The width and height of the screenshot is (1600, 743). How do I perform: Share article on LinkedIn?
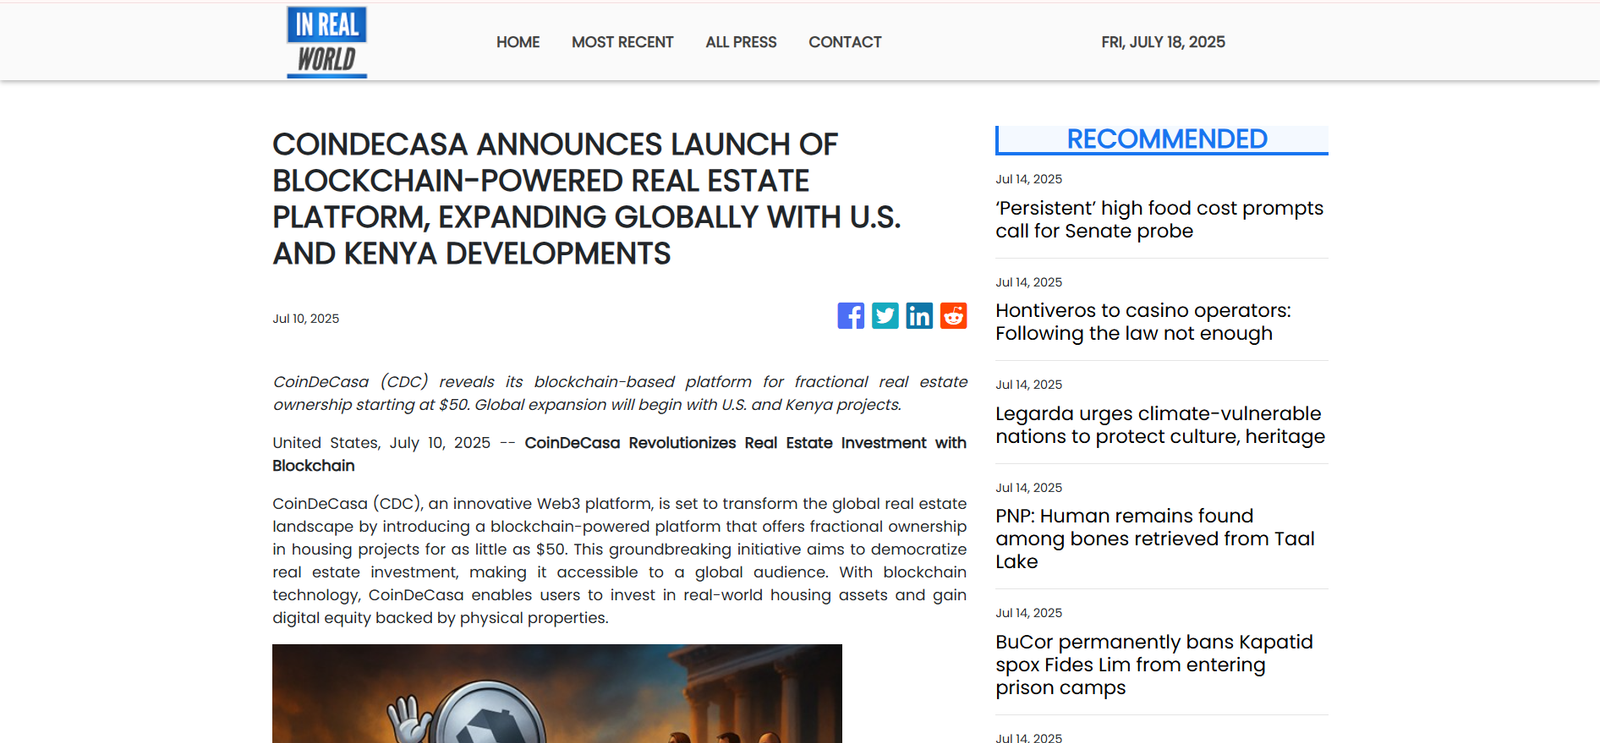point(919,316)
